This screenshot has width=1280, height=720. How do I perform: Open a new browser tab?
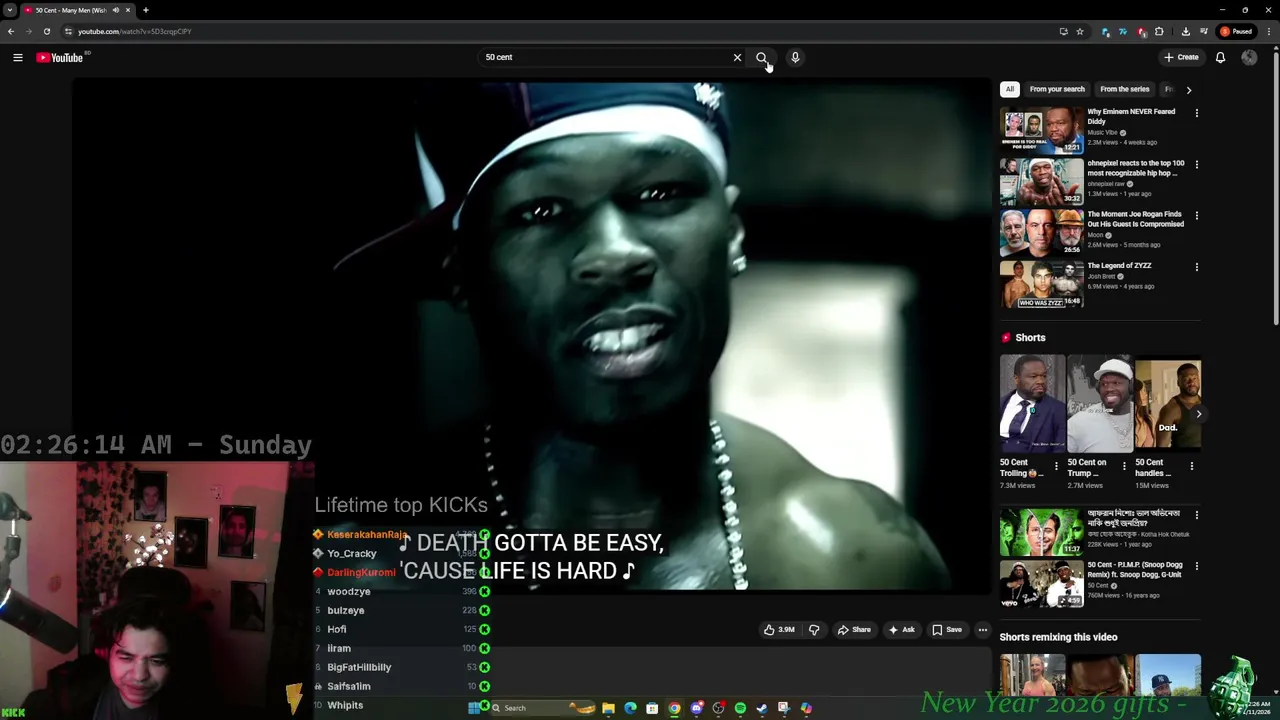(145, 10)
